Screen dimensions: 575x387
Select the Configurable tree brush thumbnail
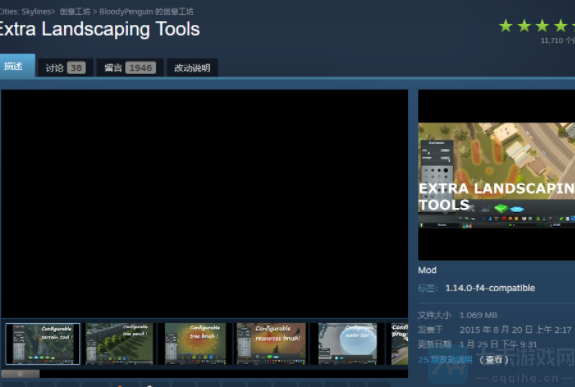coord(195,344)
